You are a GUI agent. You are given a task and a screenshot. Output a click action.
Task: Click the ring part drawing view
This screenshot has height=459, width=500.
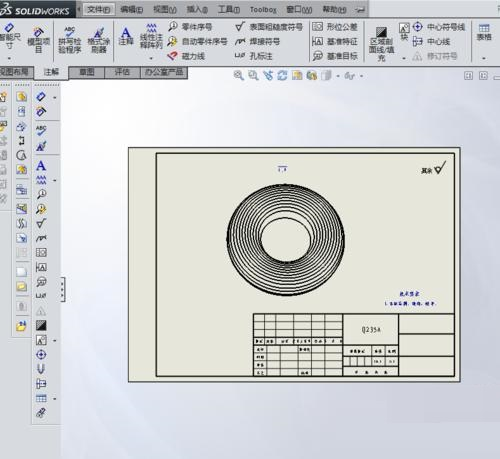click(x=286, y=239)
